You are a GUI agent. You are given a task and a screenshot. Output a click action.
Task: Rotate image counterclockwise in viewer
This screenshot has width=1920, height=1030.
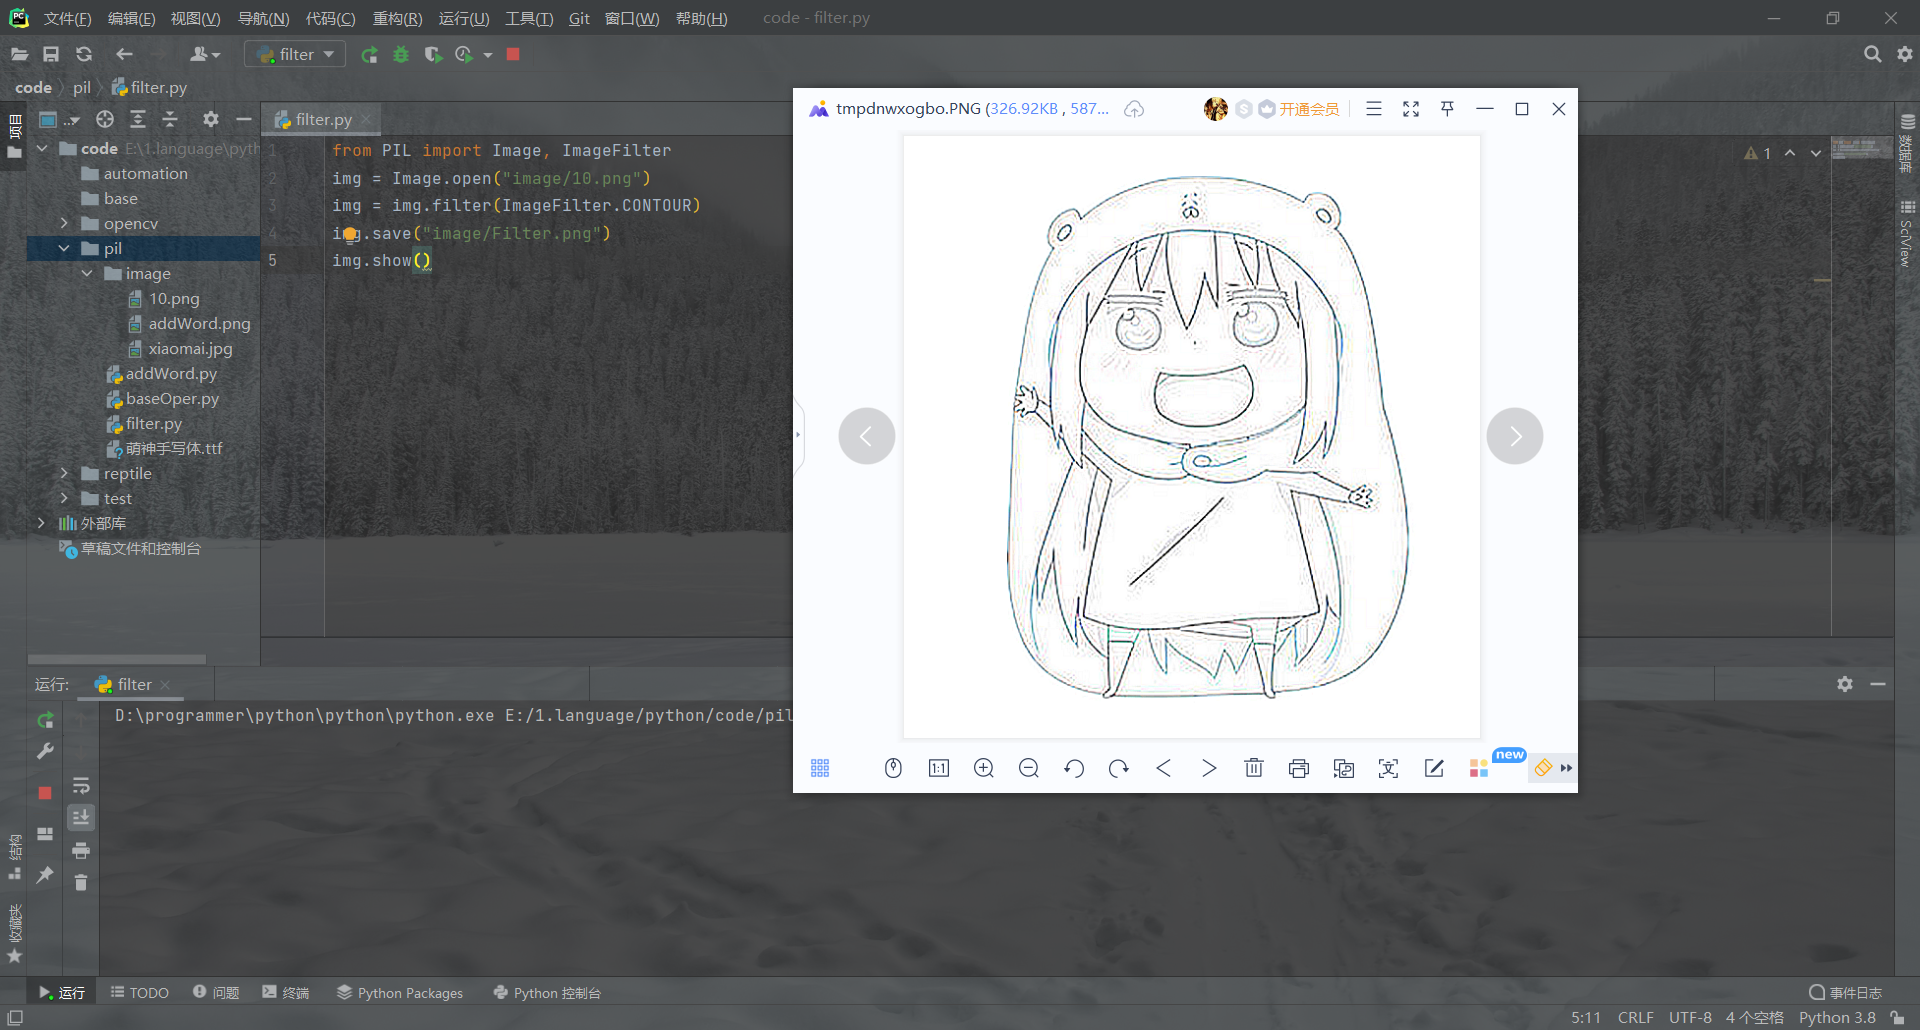point(1074,768)
